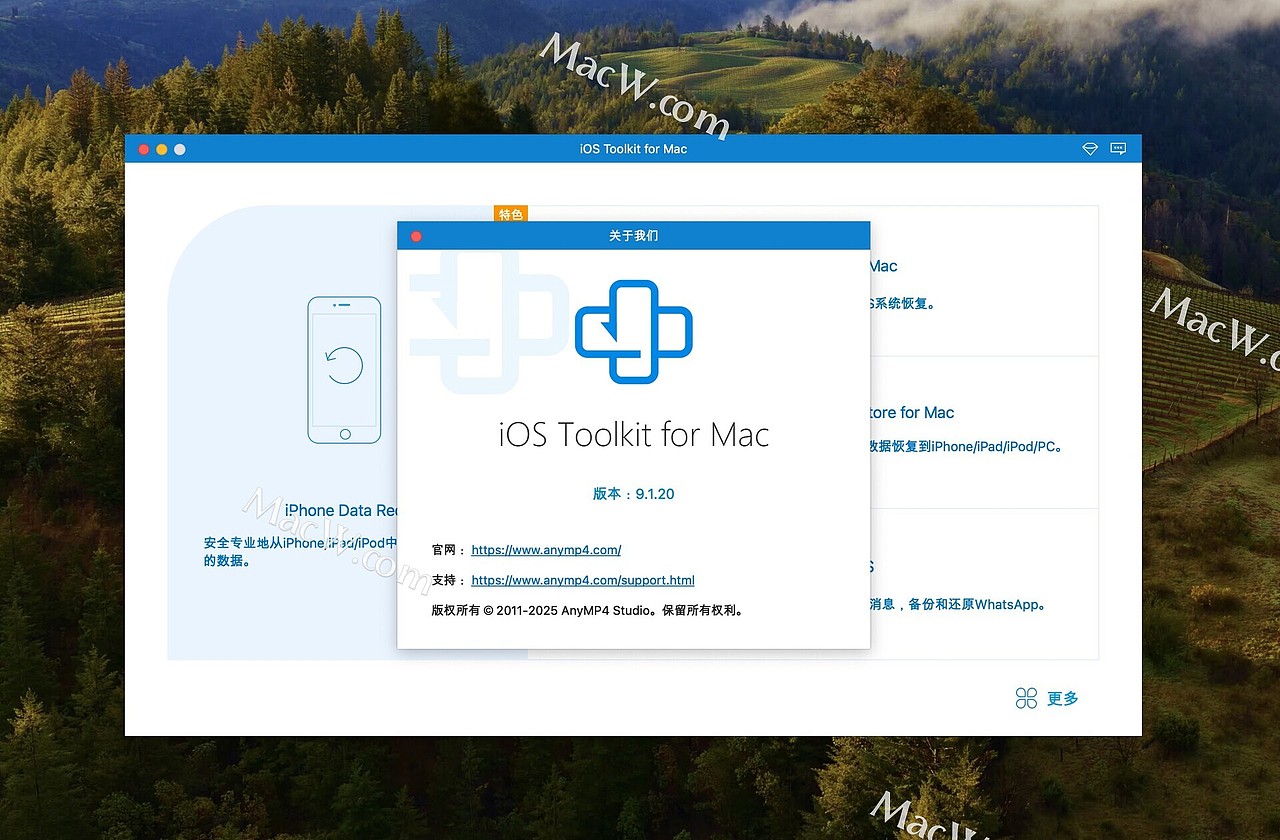The width and height of the screenshot is (1280, 840).
Task: Open the feedback speech-bubble icon in the title bar
Action: click(1117, 148)
